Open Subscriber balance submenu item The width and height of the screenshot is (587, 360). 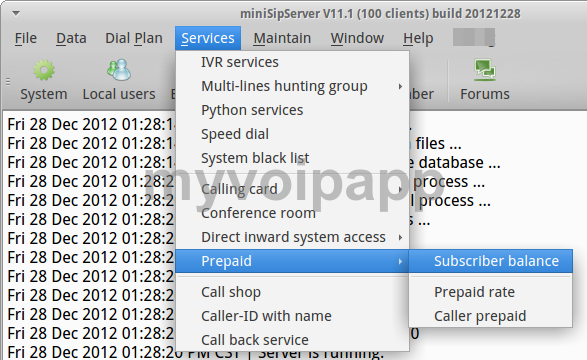pyautogui.click(x=491, y=261)
